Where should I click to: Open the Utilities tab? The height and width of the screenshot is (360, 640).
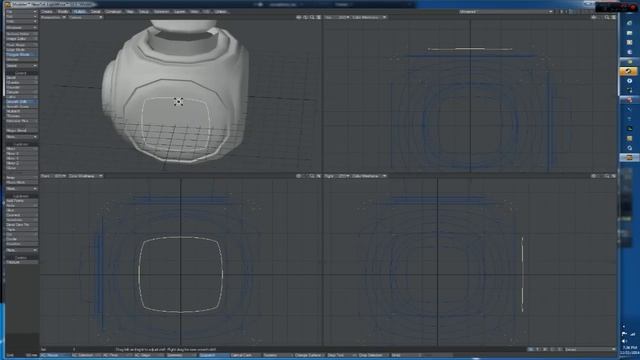[221, 12]
